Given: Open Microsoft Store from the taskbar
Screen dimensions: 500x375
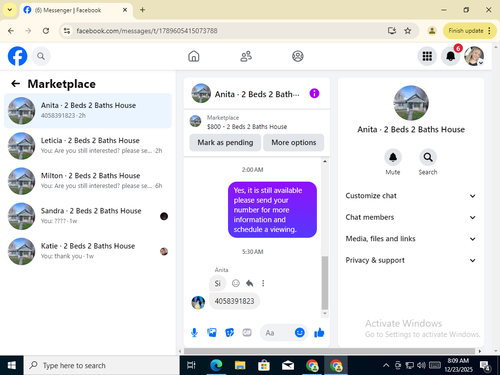Looking at the screenshot, I should [264, 365].
